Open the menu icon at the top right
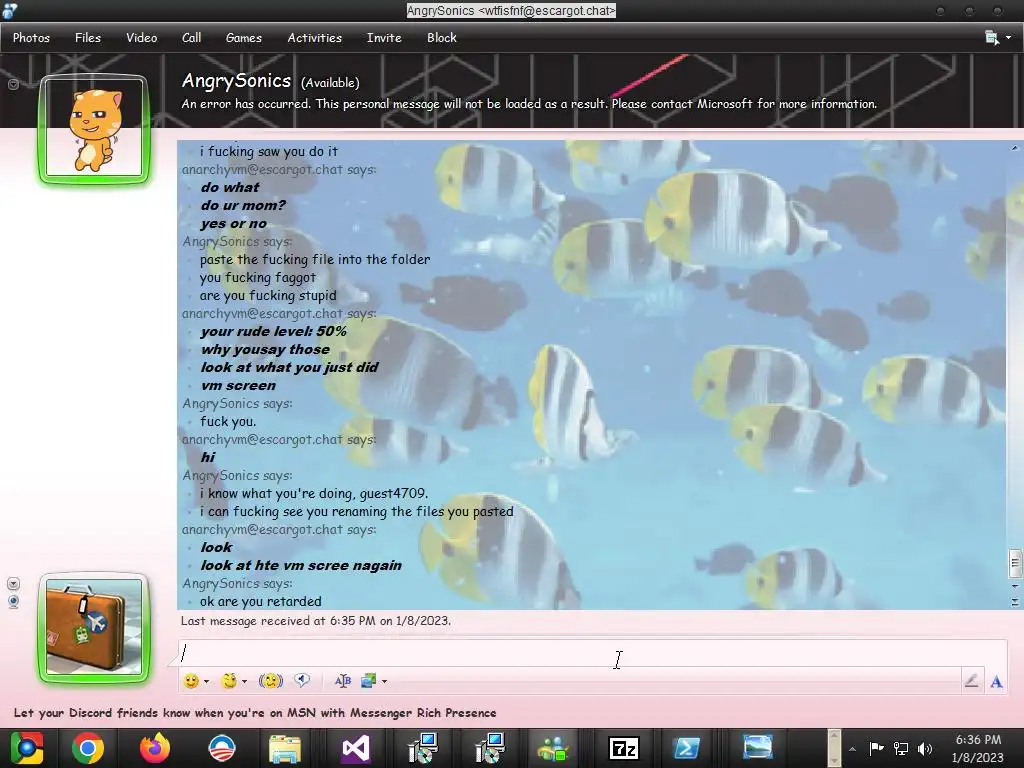The image size is (1024, 768). (x=991, y=38)
